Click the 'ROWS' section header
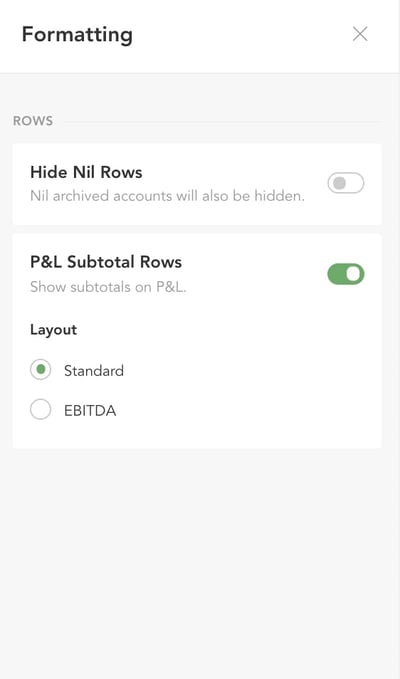Image resolution: width=400 pixels, height=679 pixels. click(x=33, y=121)
